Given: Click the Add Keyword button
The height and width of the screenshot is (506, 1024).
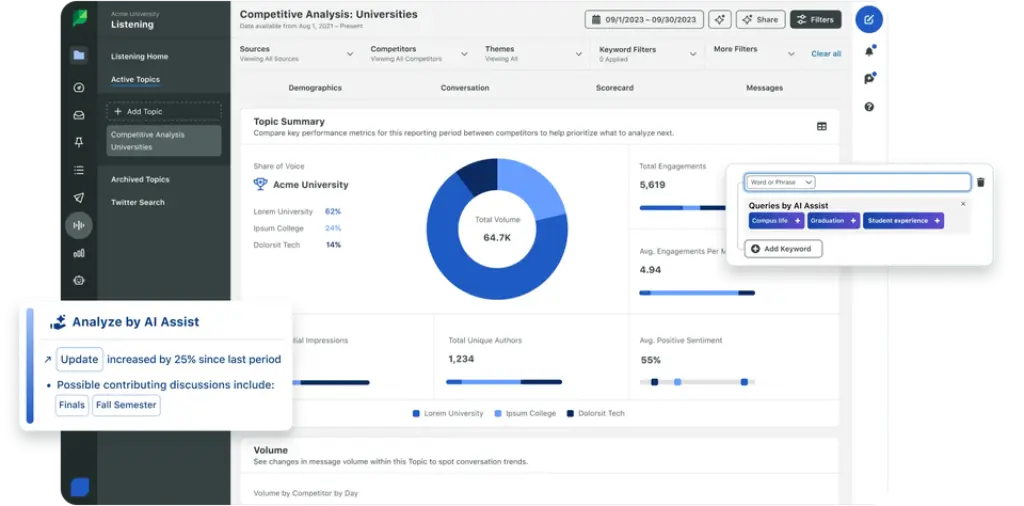Looking at the screenshot, I should tap(783, 249).
